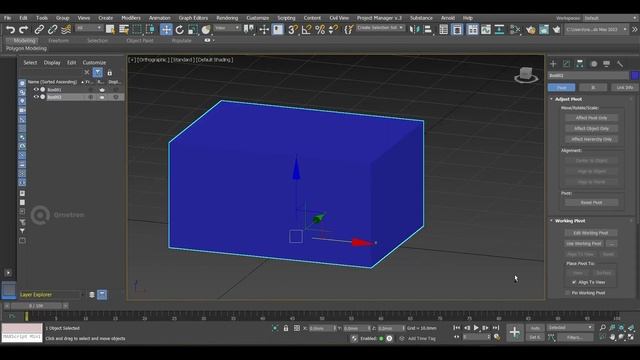This screenshot has height=360, width=640.
Task: Select the Unlink Selection tool
Action: (52, 29)
